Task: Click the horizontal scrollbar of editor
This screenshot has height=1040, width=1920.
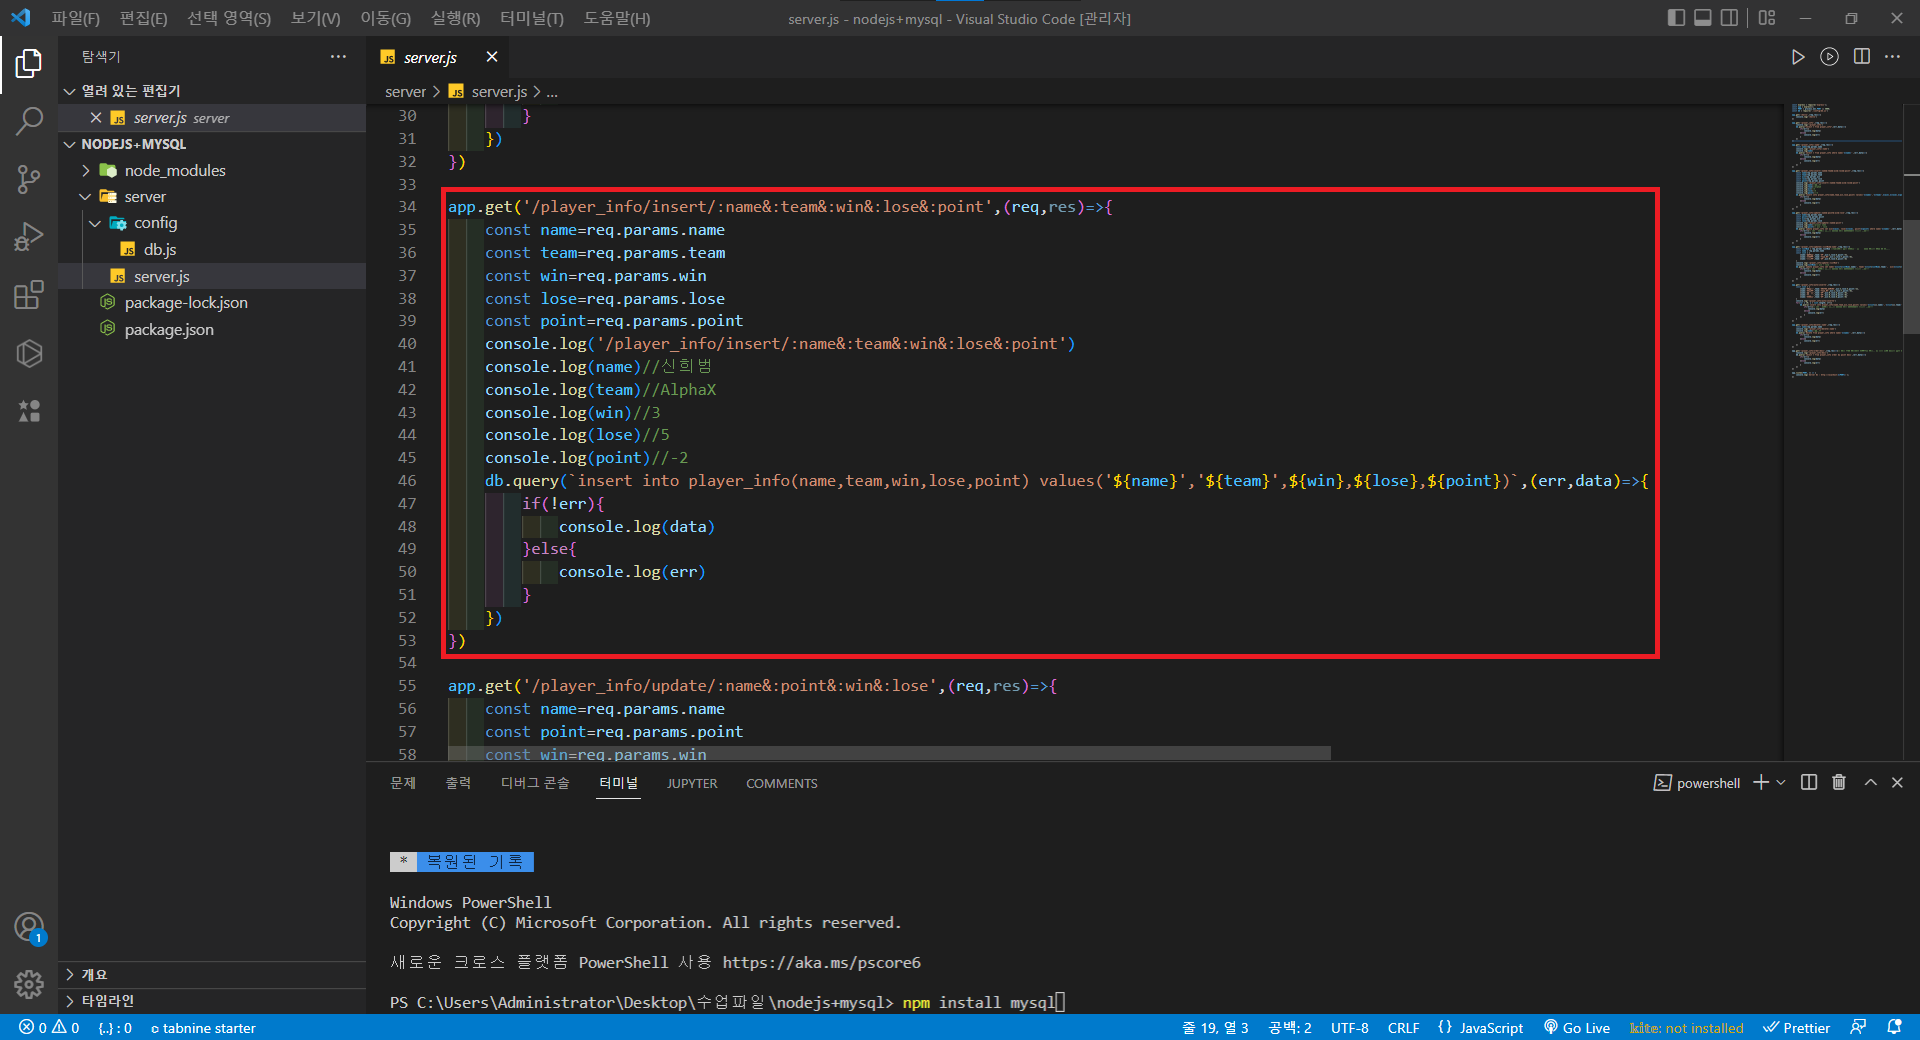Action: (889, 753)
